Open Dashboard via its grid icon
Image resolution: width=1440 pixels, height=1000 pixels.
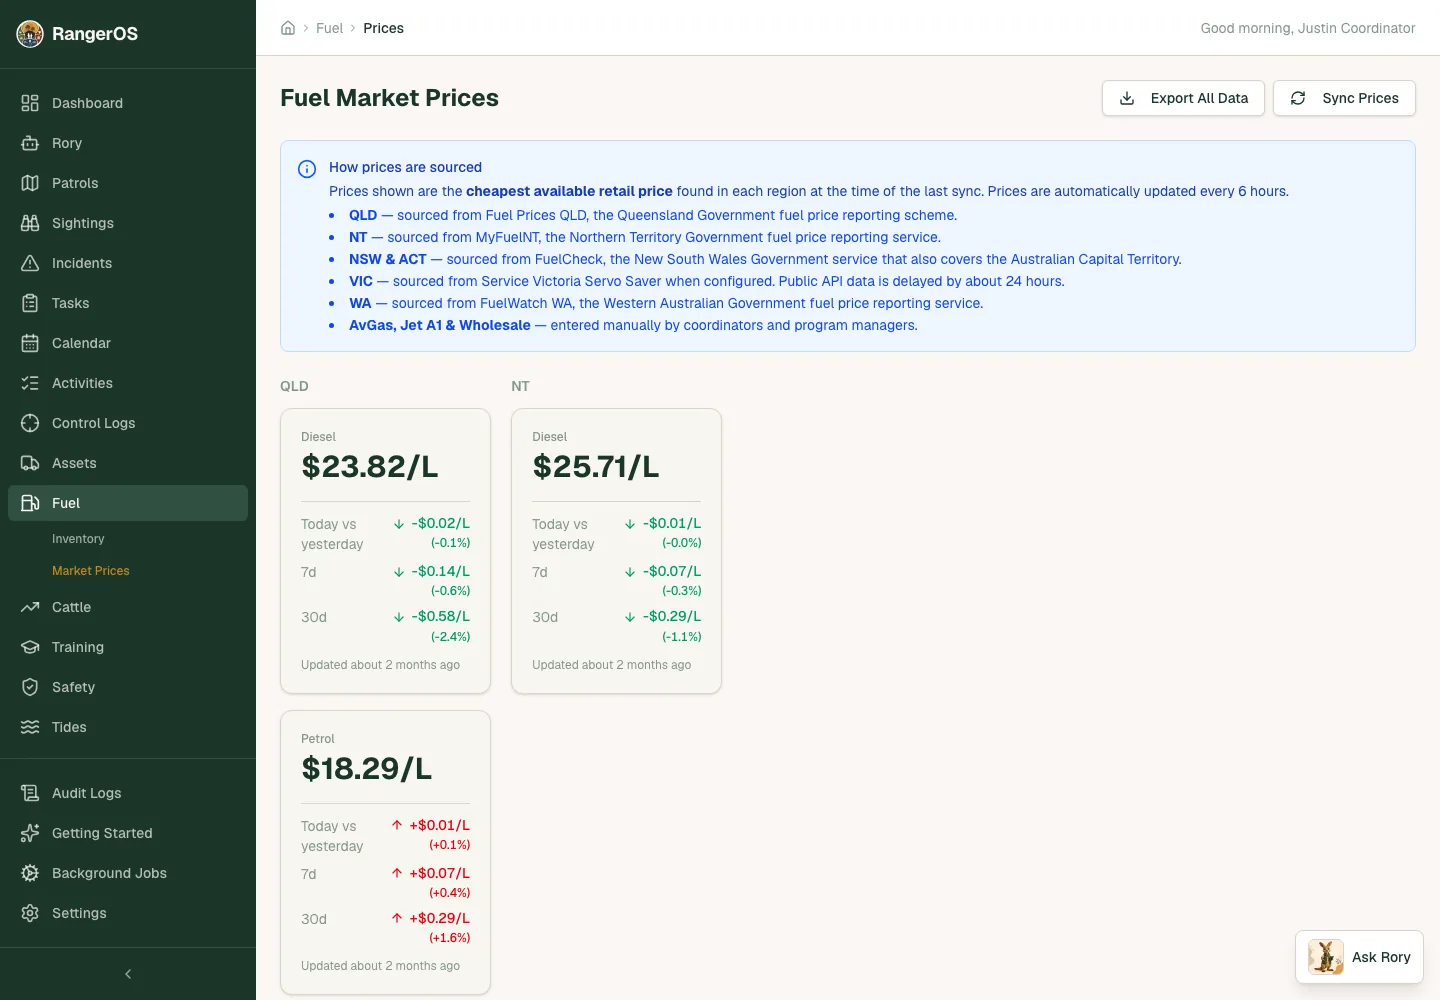point(30,103)
